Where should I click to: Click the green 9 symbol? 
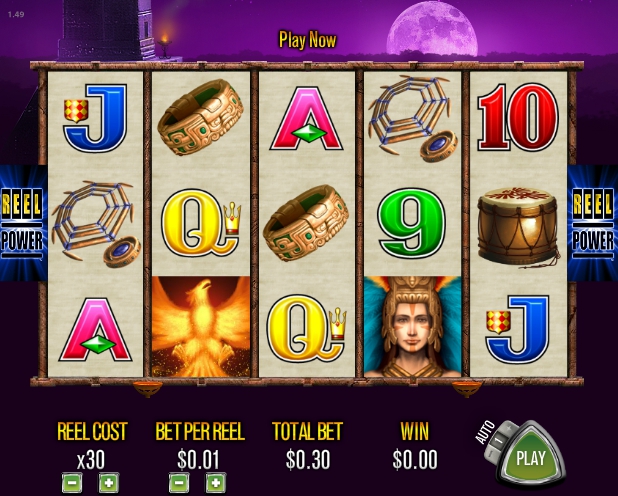[412, 223]
